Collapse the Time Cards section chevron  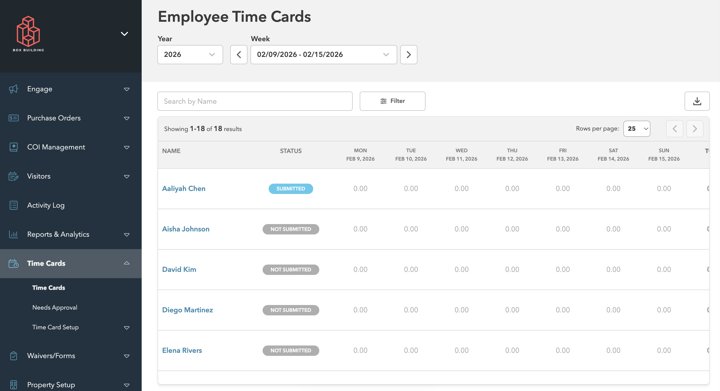[127, 263]
